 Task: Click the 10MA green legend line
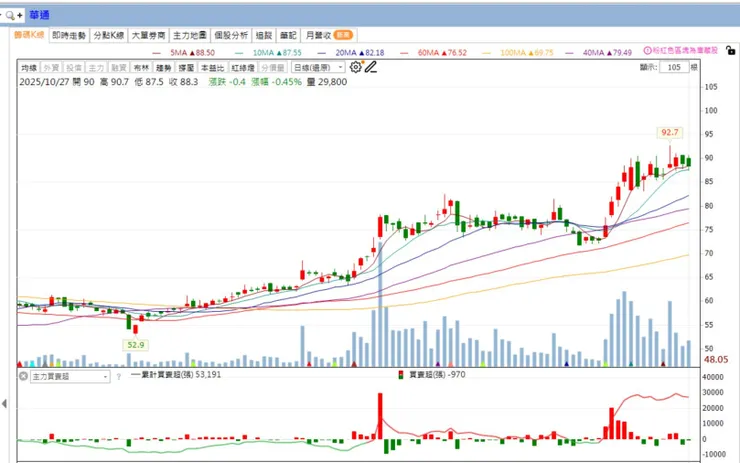pyautogui.click(x=239, y=53)
